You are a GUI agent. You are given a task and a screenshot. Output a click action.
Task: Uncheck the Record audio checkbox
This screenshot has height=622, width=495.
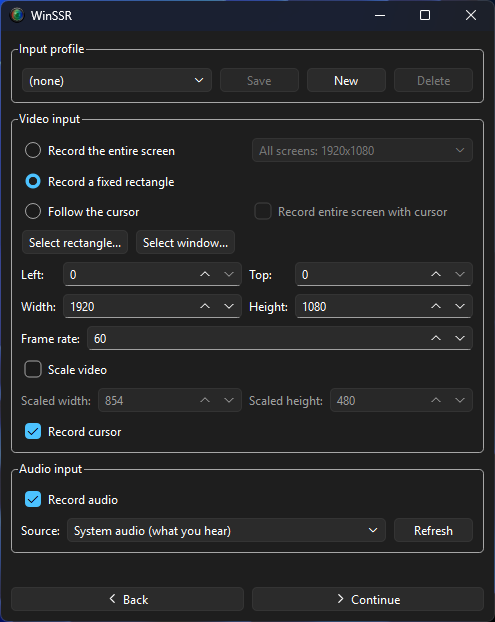click(33, 499)
